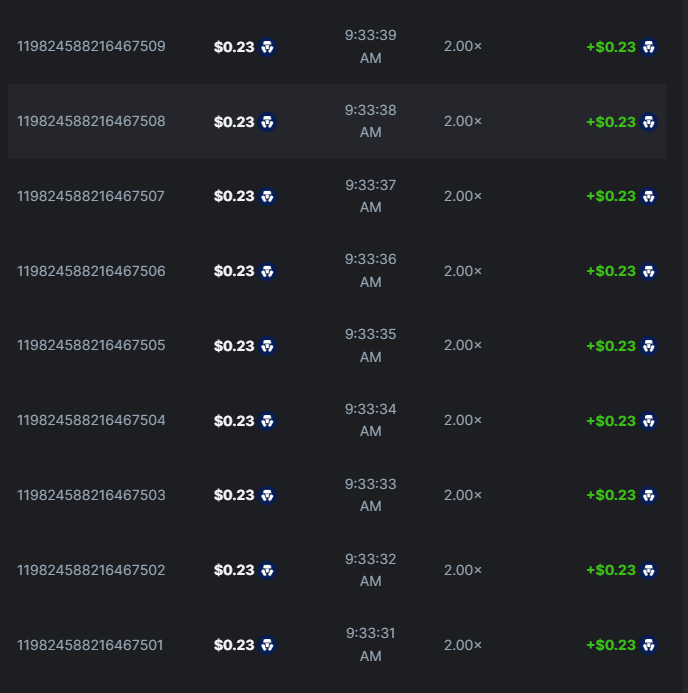This screenshot has height=693, width=688.
Task: Open bet ID 119824588216467509
Action: coord(91,47)
